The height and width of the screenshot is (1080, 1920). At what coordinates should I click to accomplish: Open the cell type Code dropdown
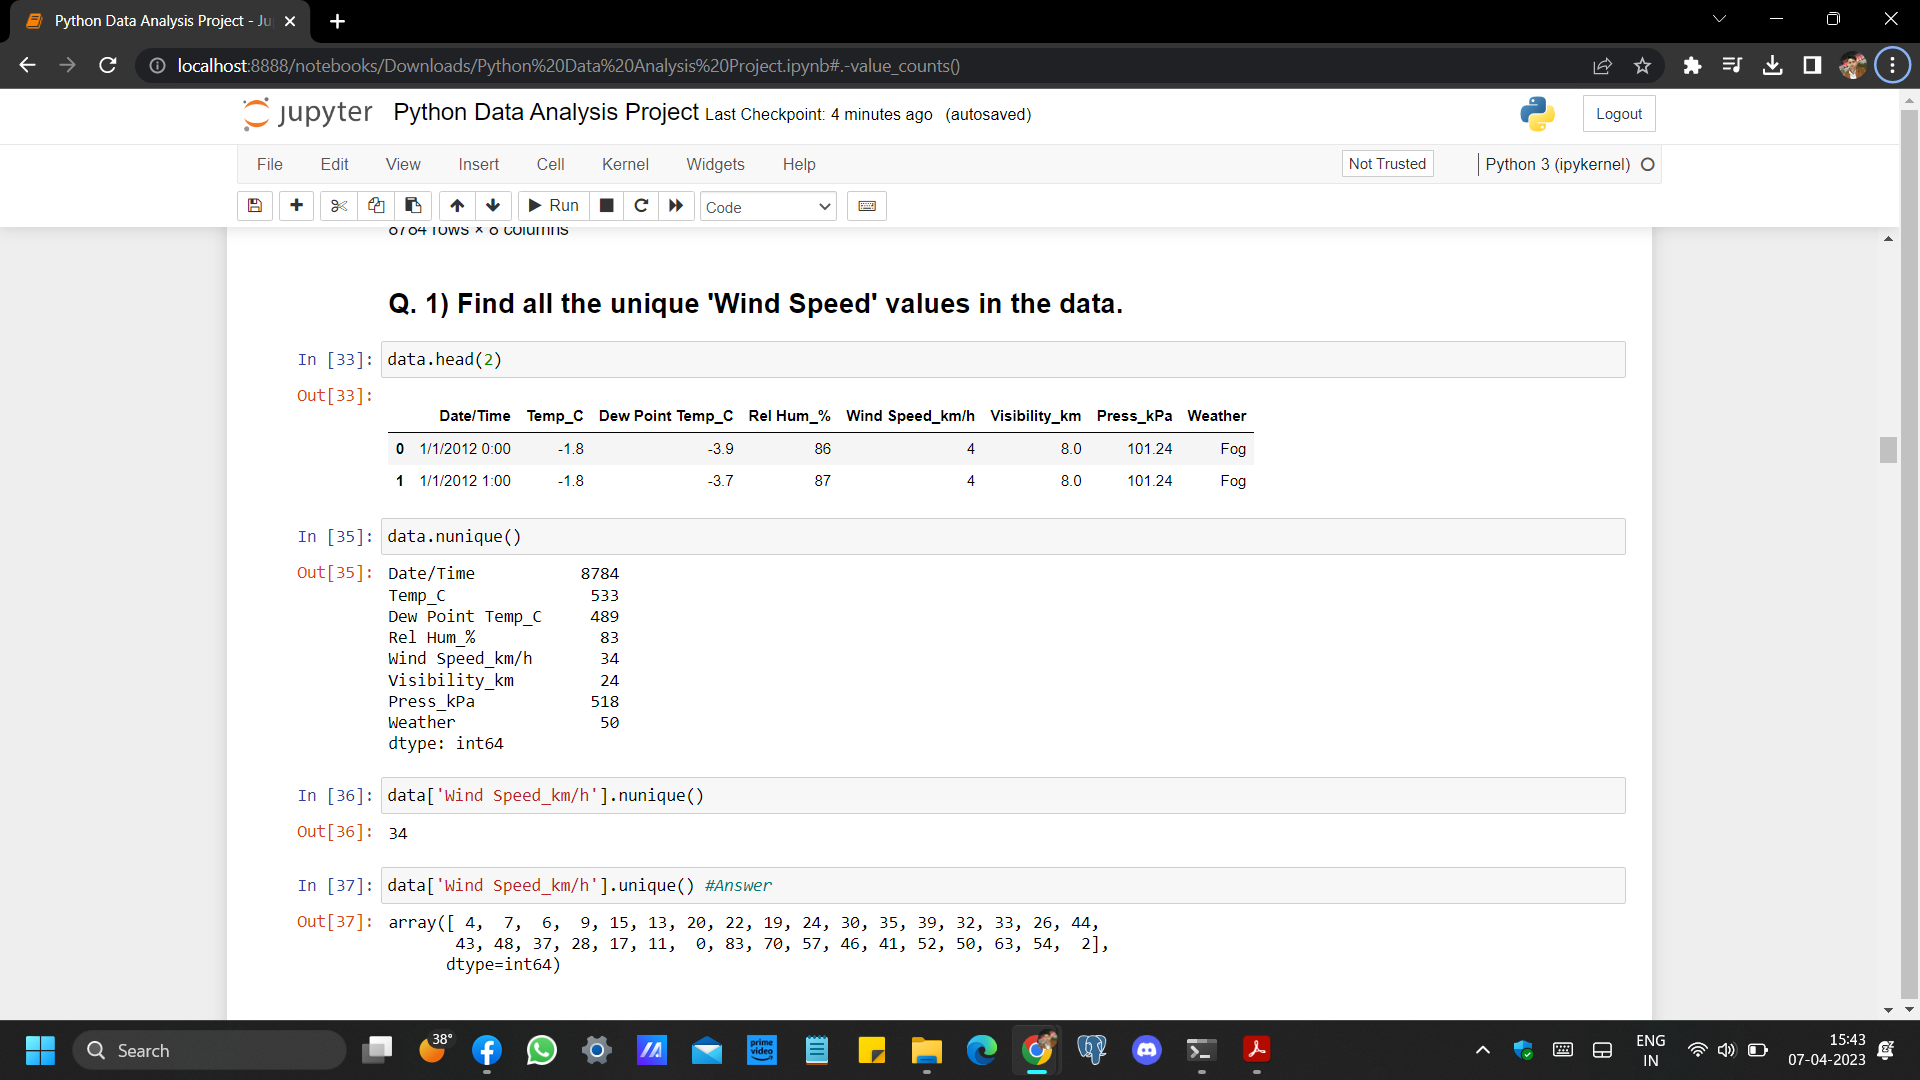click(x=767, y=207)
